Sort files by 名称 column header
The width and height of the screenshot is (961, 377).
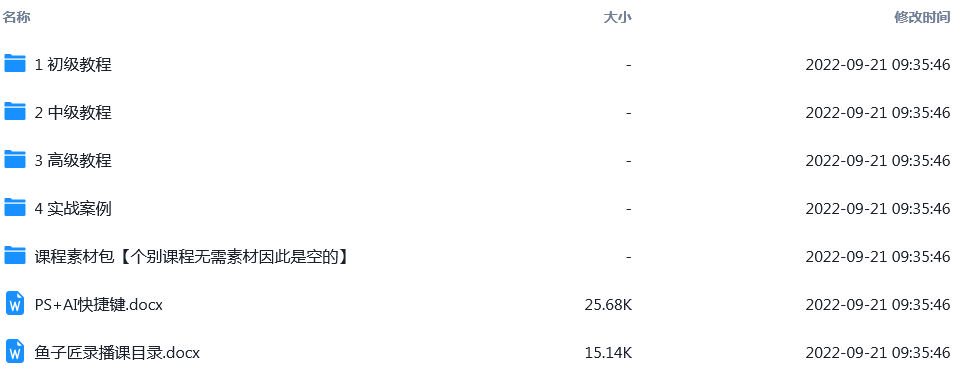(17, 18)
